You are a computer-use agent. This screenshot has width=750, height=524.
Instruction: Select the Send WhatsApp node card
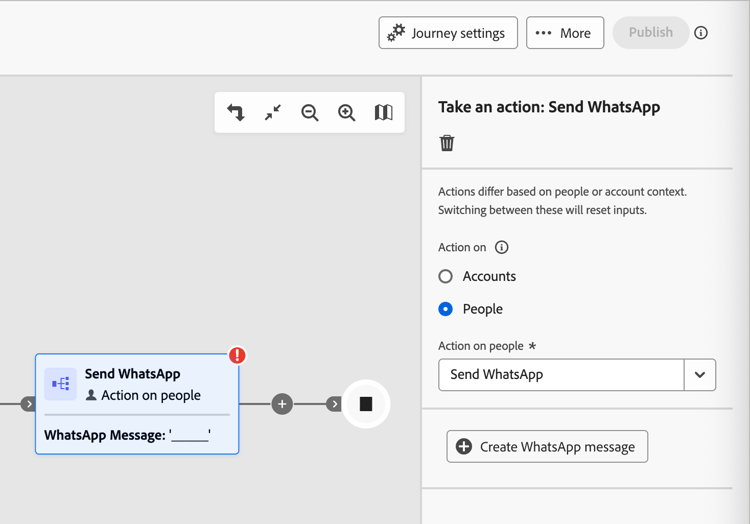137,404
